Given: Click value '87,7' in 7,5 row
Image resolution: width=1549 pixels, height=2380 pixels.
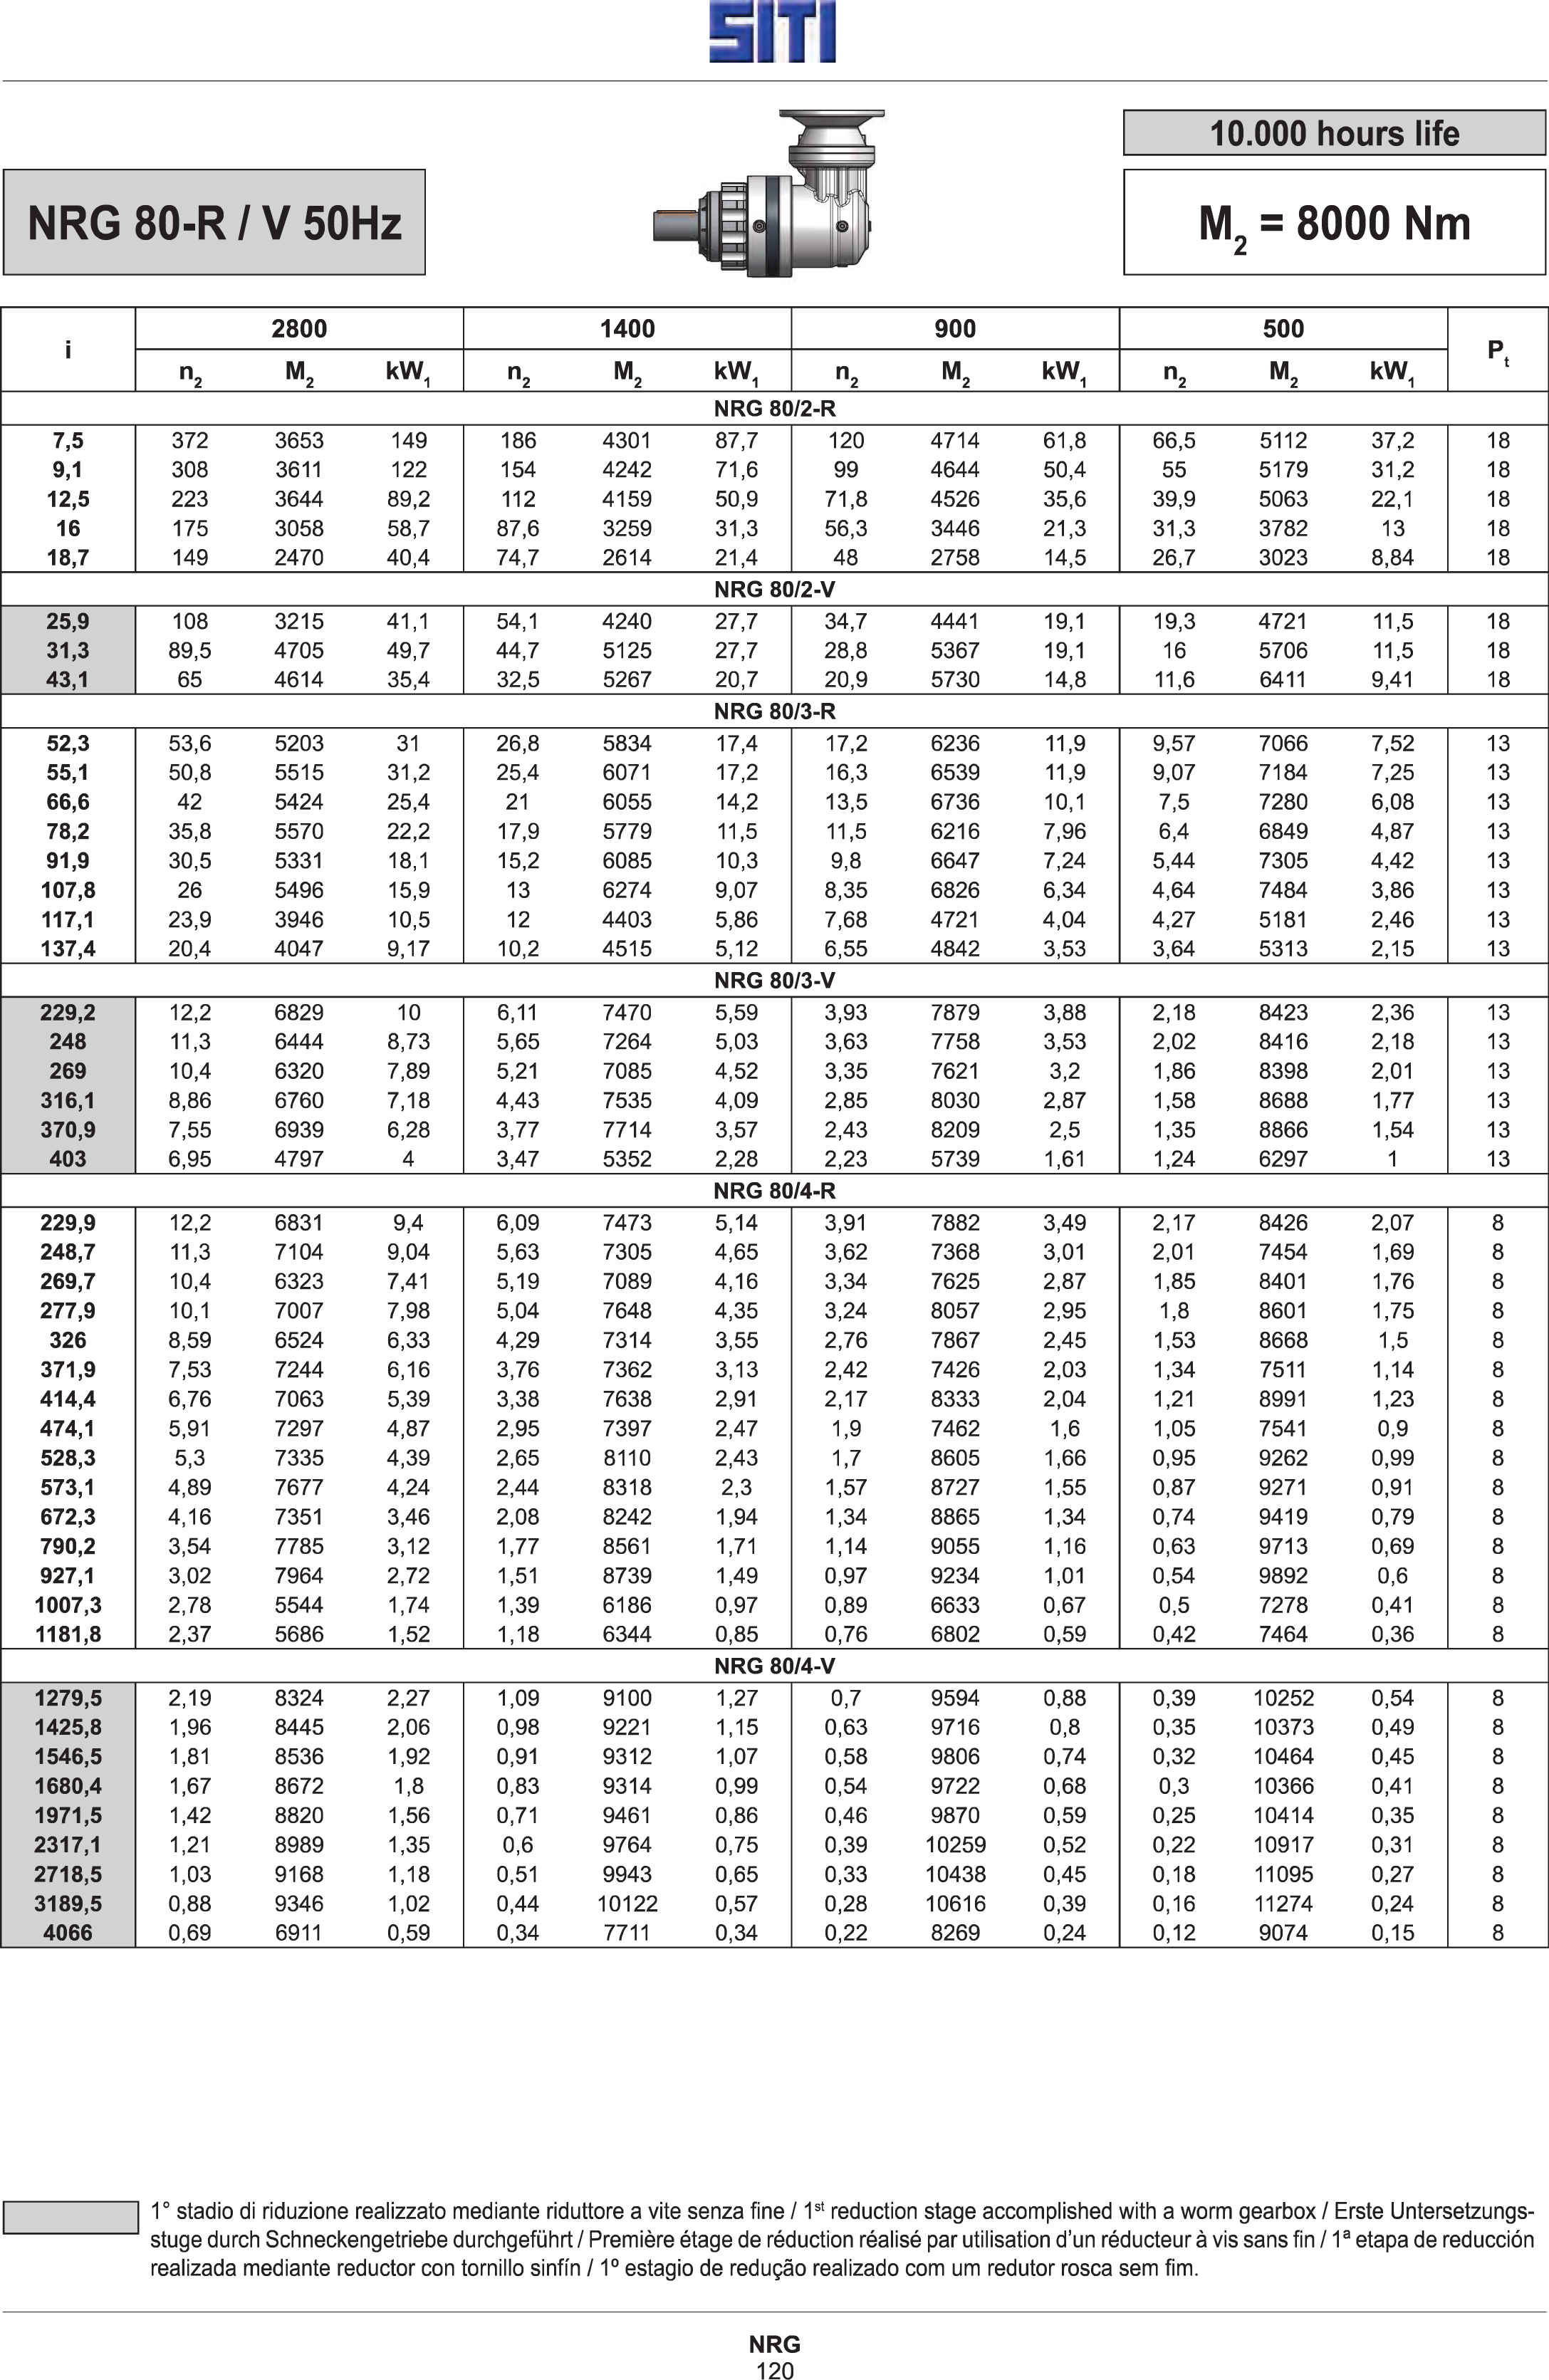Looking at the screenshot, I should (x=736, y=440).
